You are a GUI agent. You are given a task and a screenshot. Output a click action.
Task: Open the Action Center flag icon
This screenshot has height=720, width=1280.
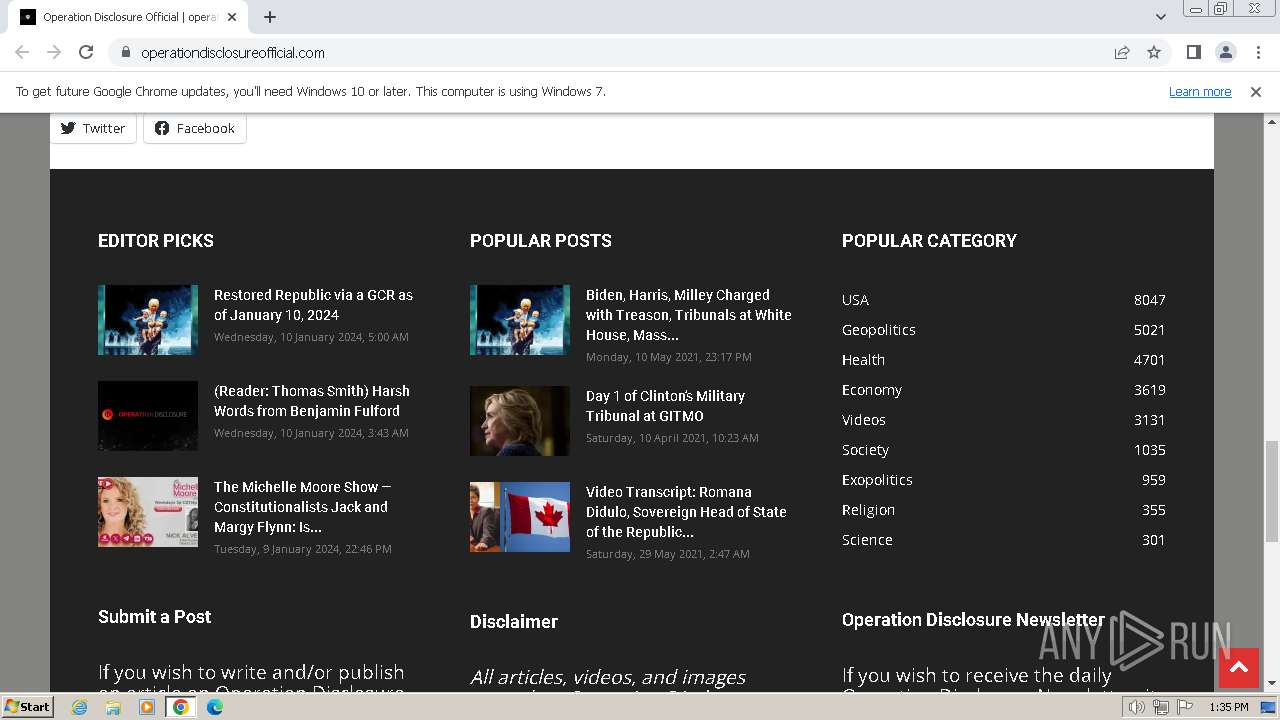pos(1185,707)
